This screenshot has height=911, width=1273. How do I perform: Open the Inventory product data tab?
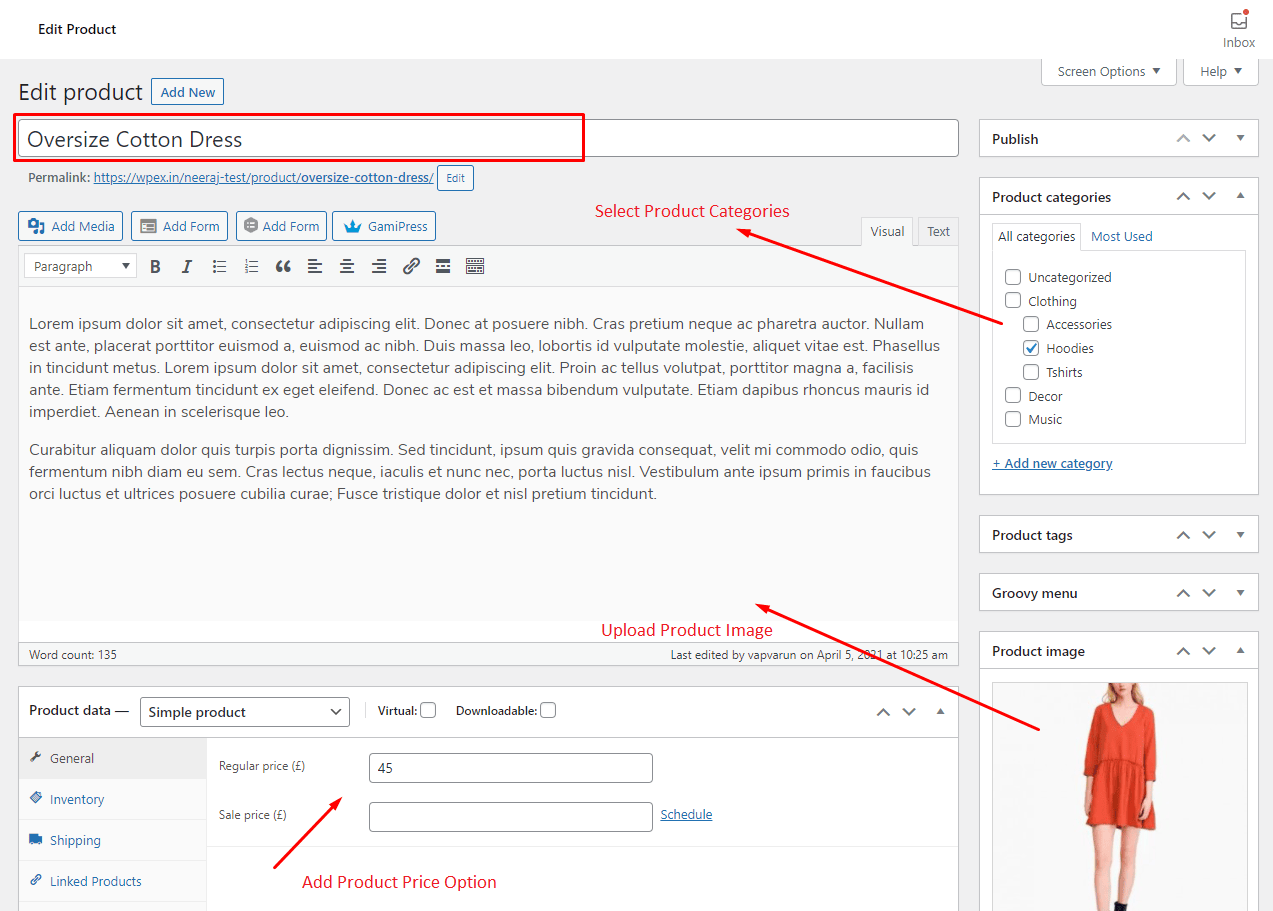(x=77, y=799)
